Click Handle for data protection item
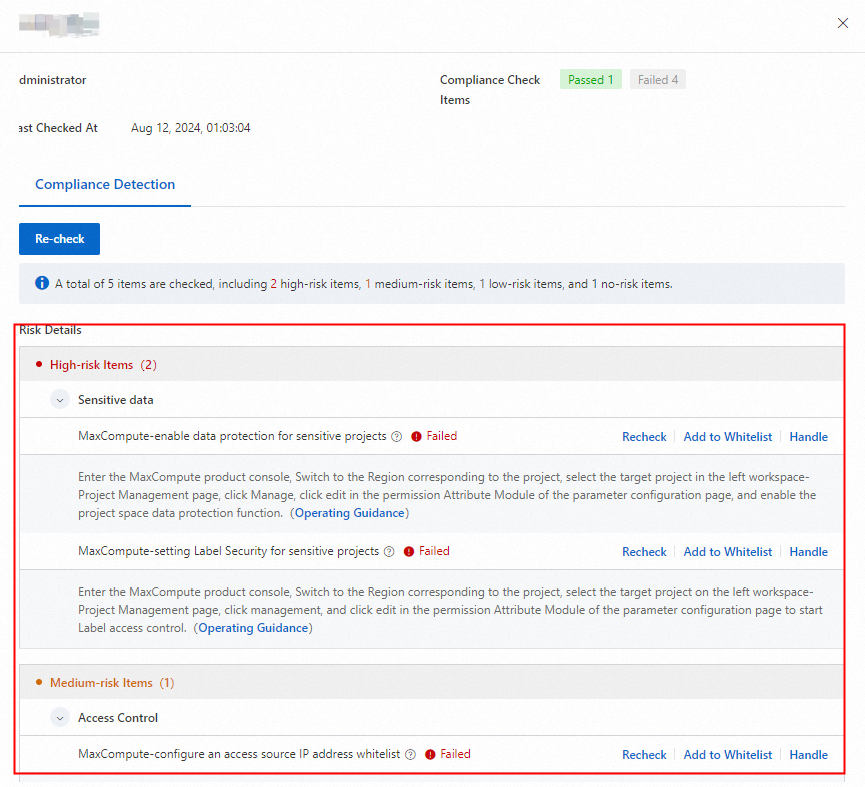The image size is (865, 787). click(x=808, y=437)
